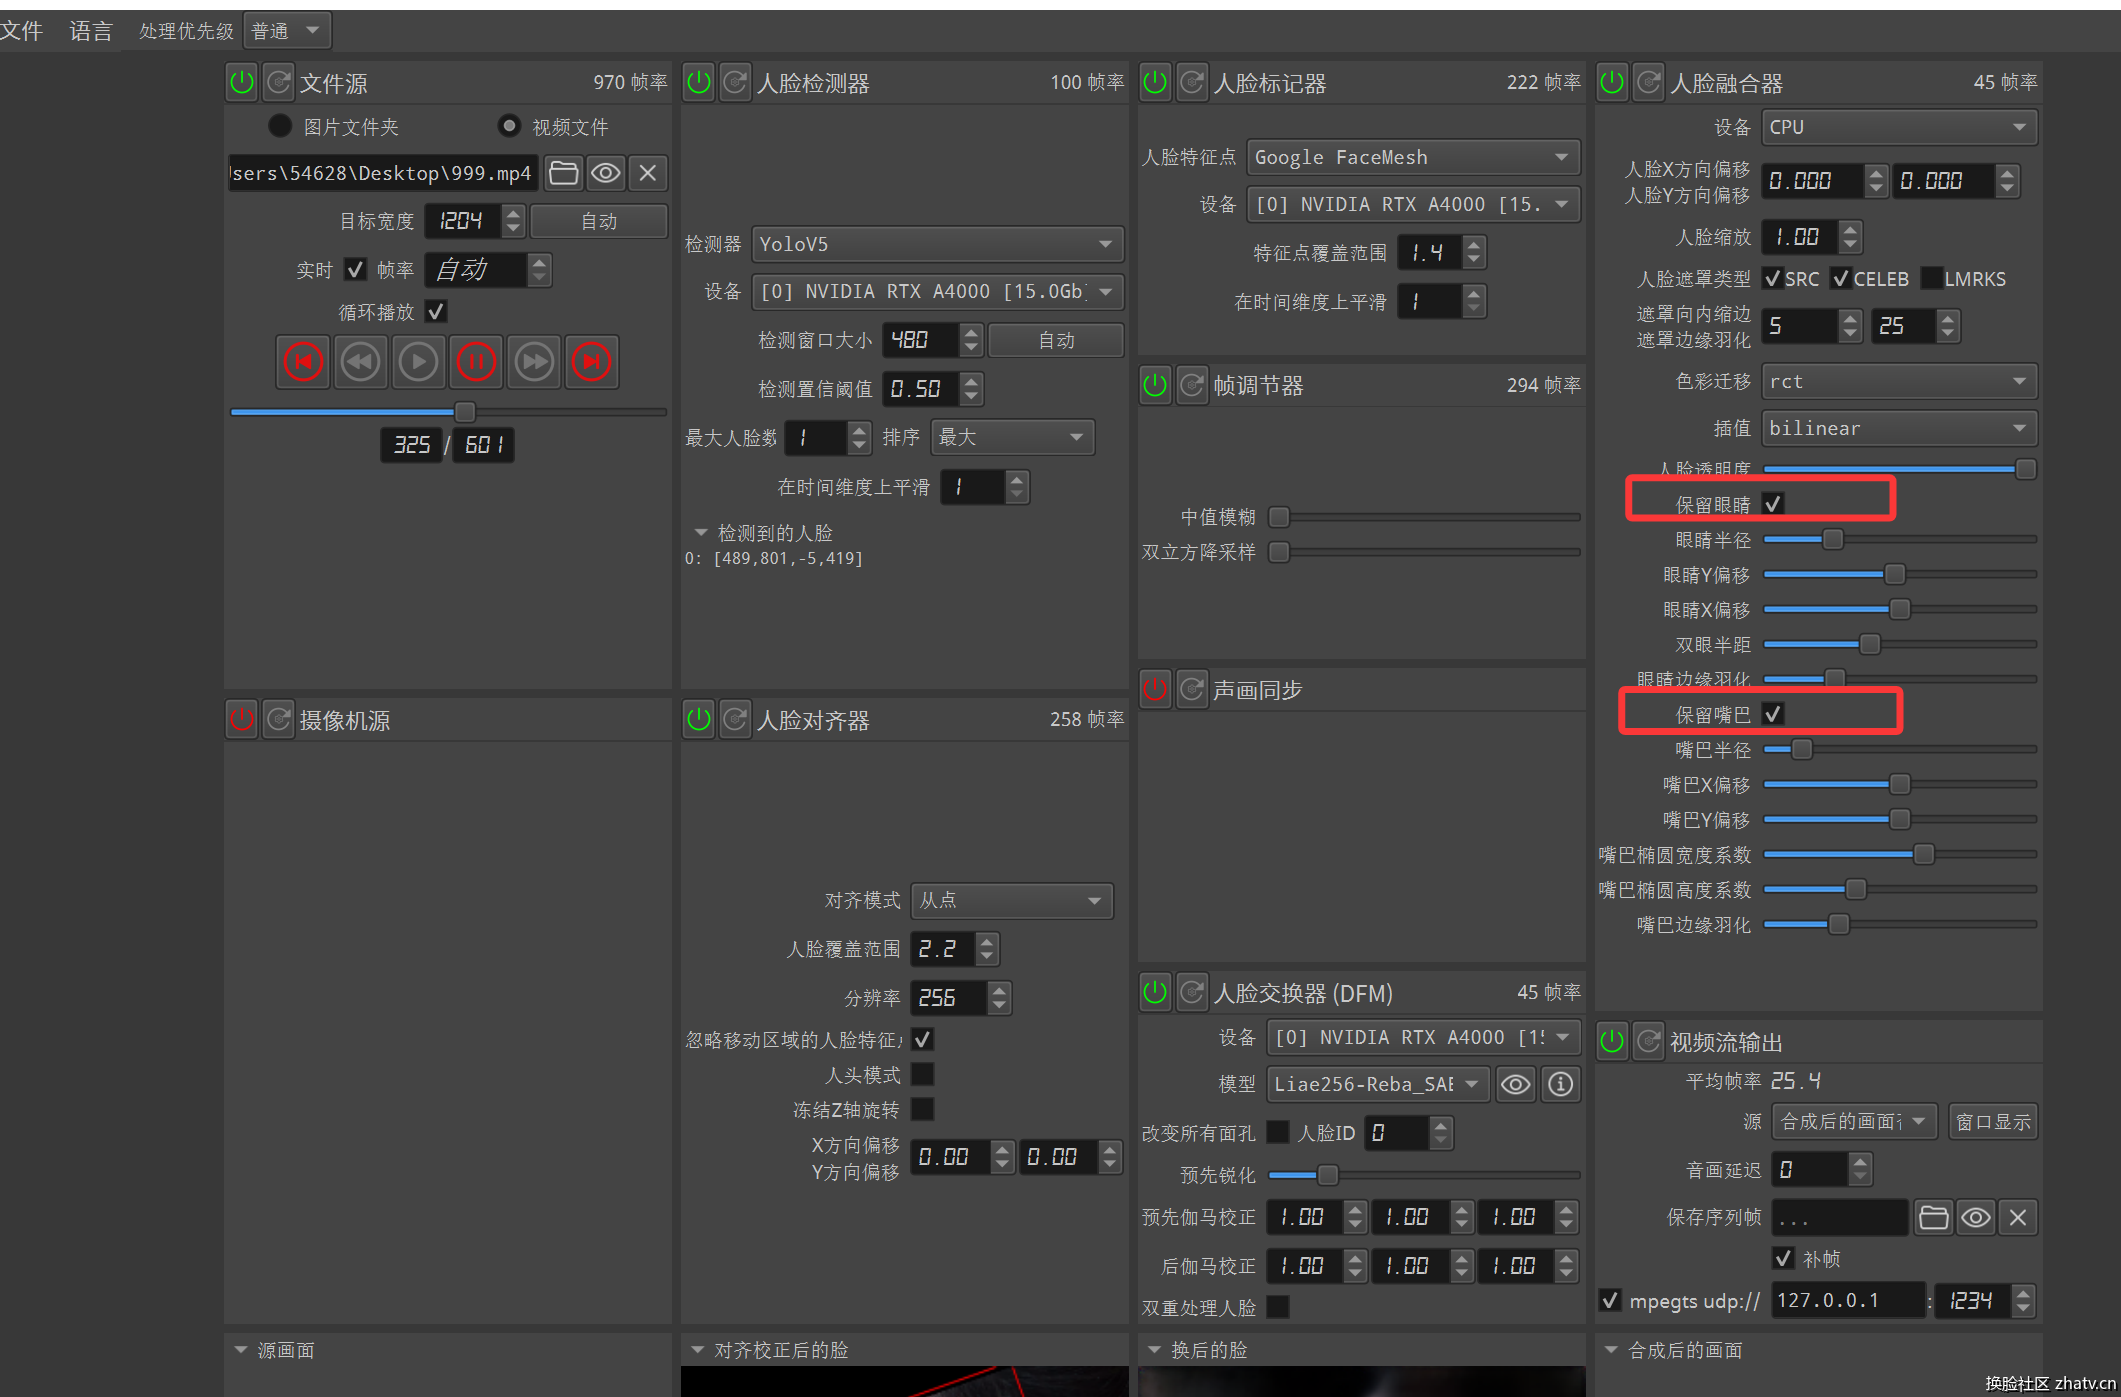This screenshot has width=2121, height=1397.
Task: Click the power icon of 文件源 module
Action: (x=242, y=82)
